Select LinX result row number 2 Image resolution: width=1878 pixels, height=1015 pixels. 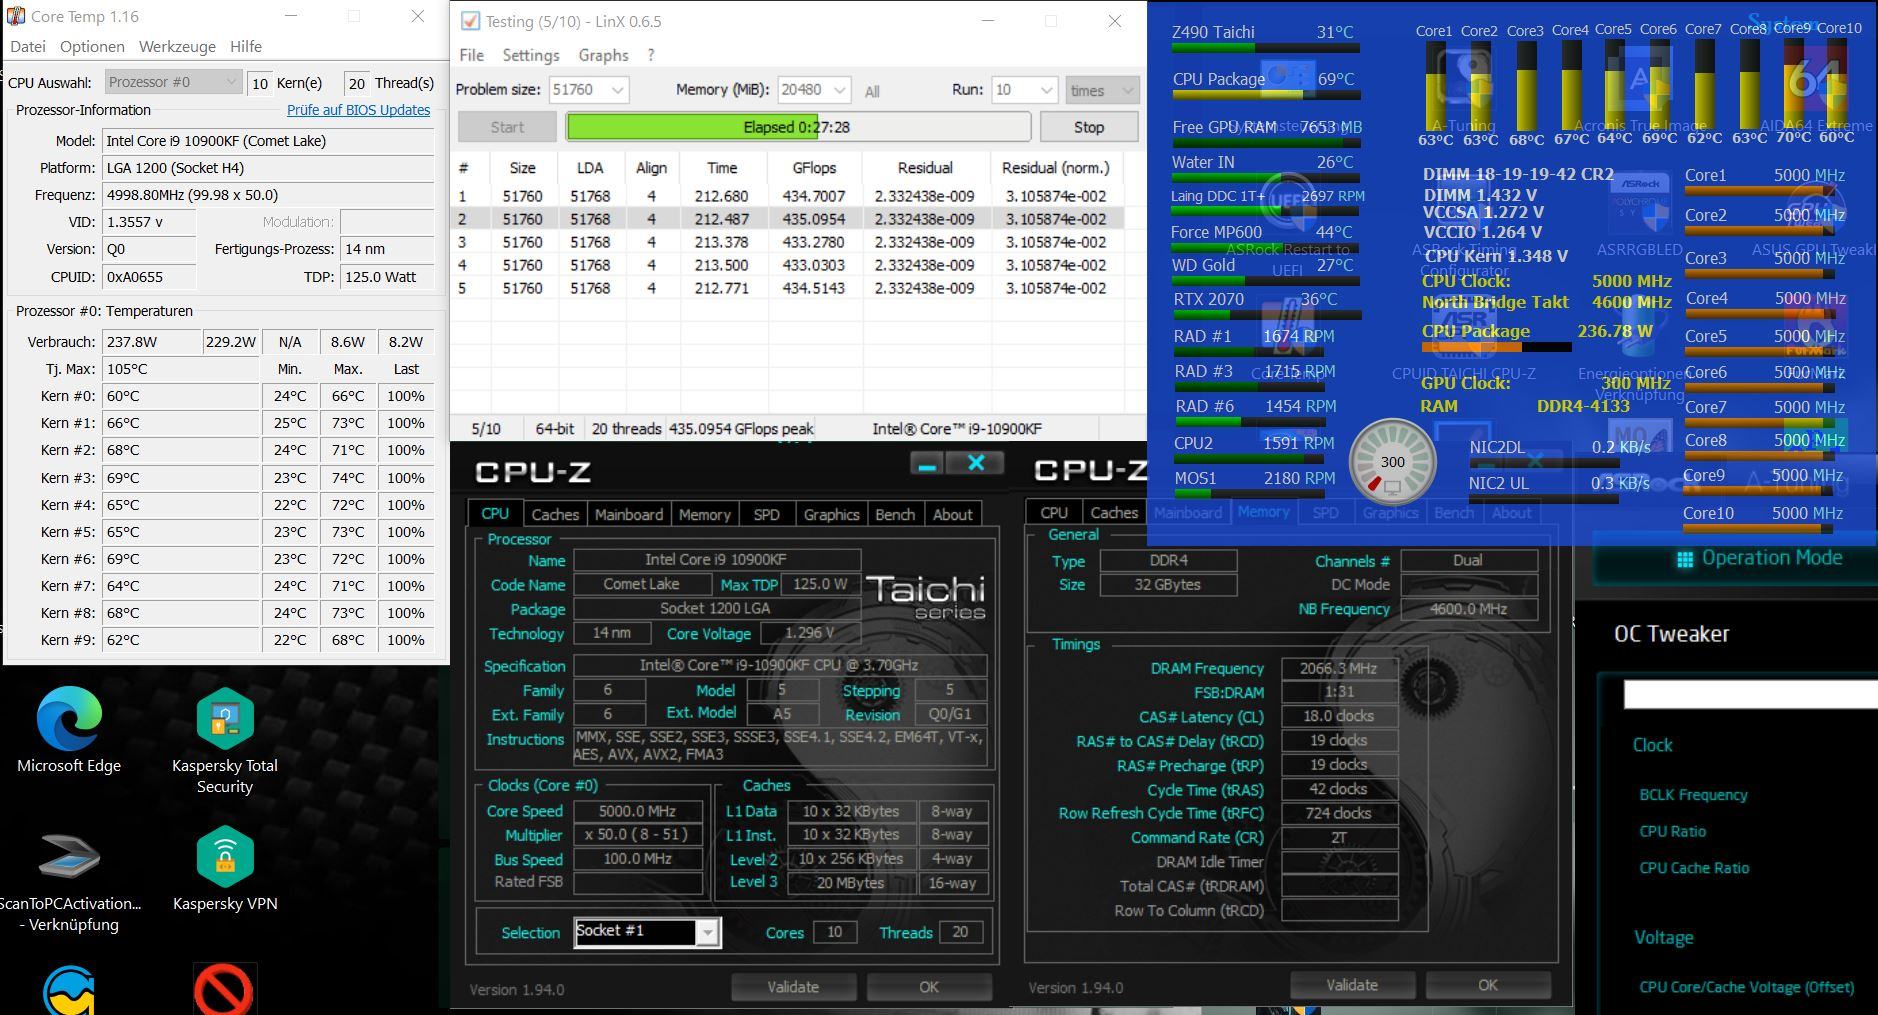pyautogui.click(x=787, y=219)
